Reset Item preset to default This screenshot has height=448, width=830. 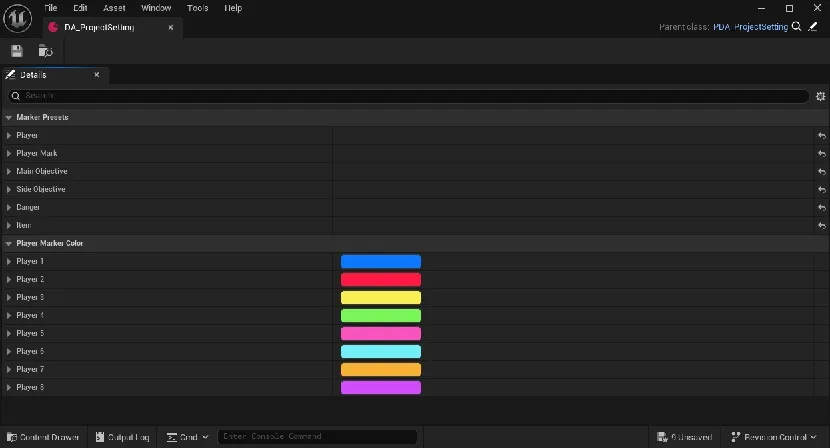point(822,226)
